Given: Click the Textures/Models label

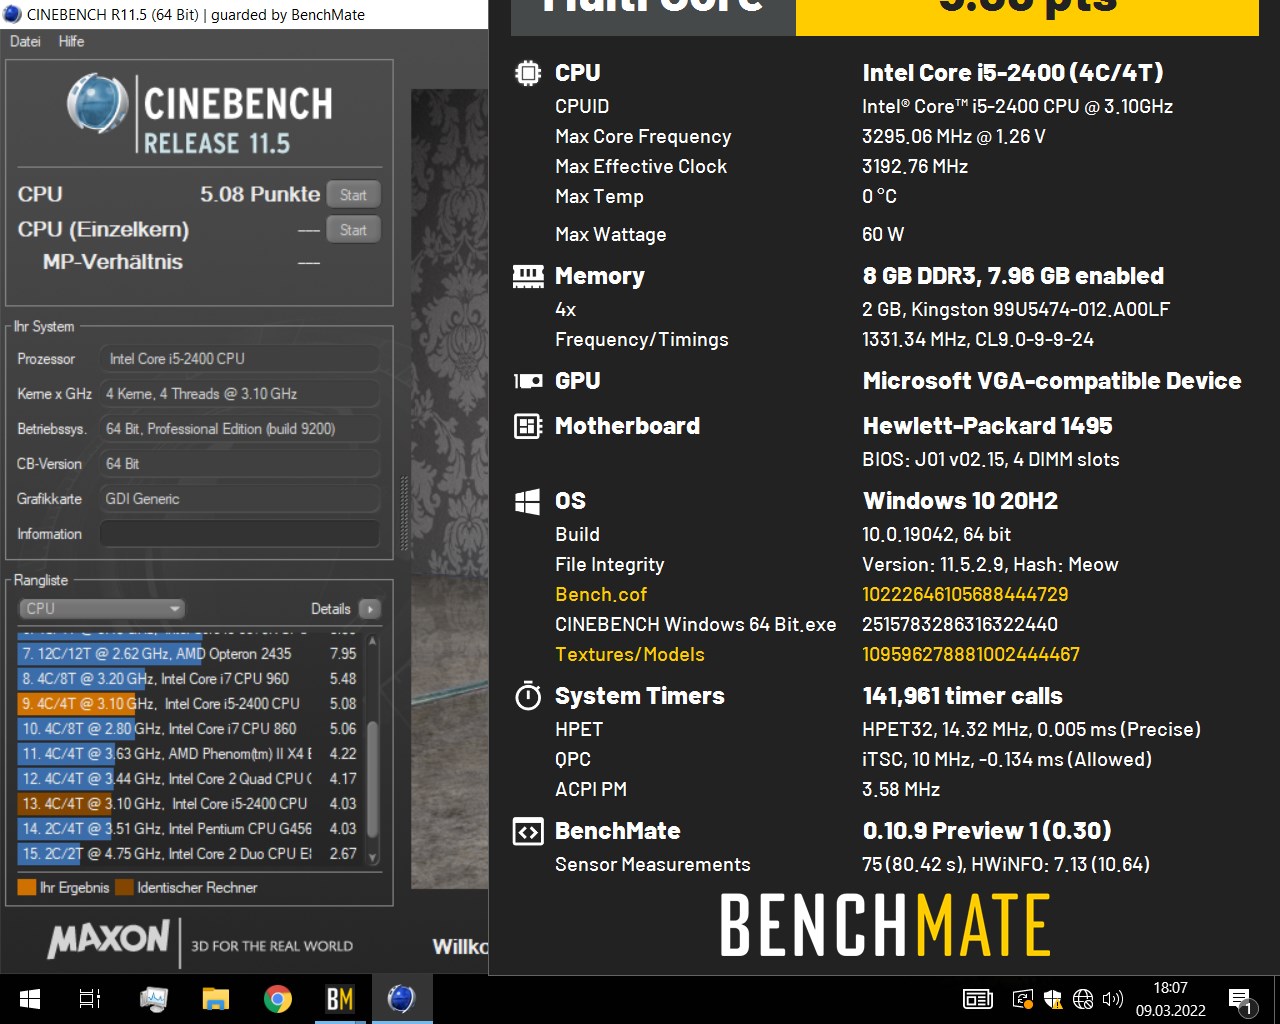Looking at the screenshot, I should [630, 654].
